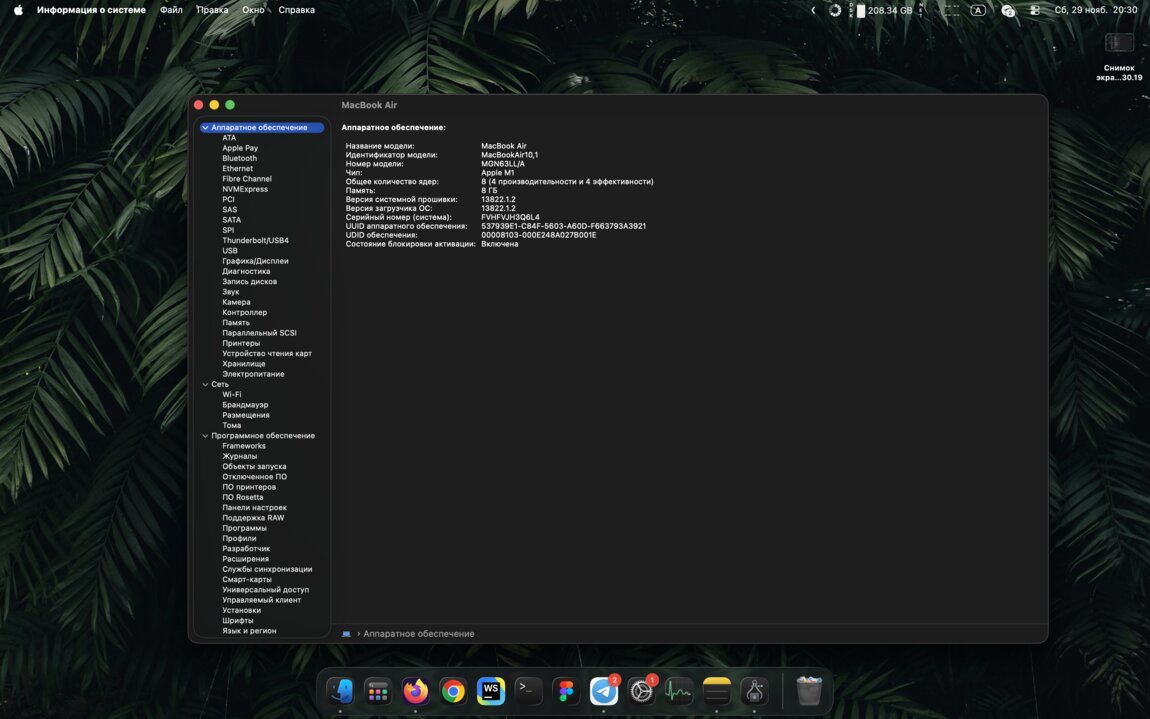Switch keyboard input source in menu bar
This screenshot has height=719, width=1150.
pos(978,10)
